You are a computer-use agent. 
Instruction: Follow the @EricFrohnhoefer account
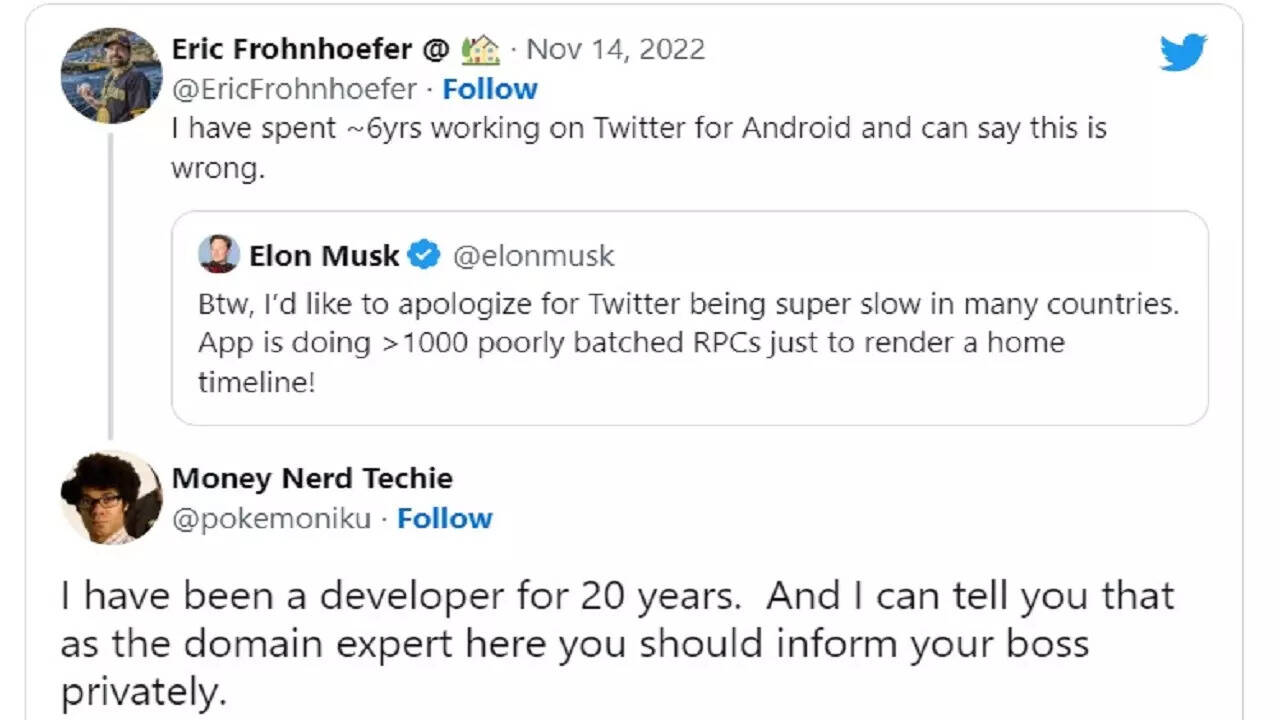click(x=490, y=89)
